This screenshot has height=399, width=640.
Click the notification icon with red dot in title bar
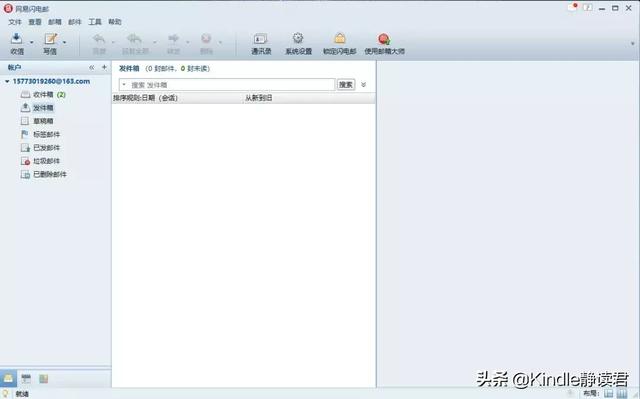pos(573,7)
